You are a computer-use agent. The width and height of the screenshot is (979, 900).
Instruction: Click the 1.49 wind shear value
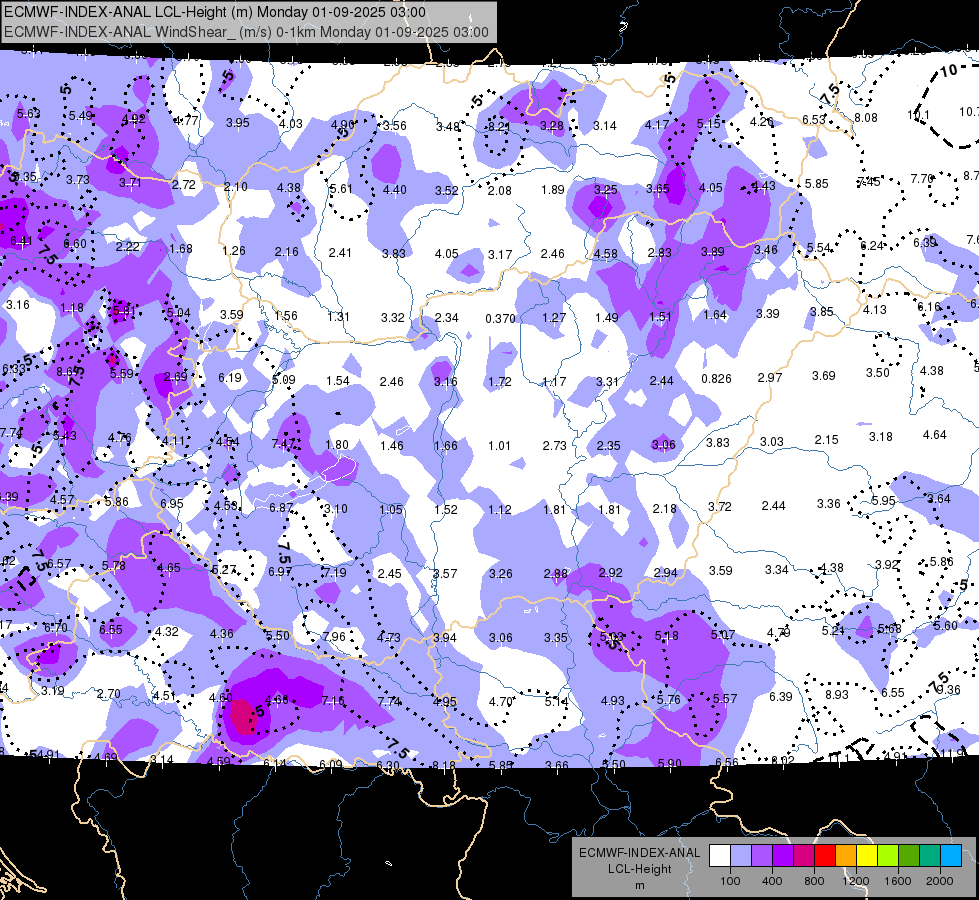(606, 318)
